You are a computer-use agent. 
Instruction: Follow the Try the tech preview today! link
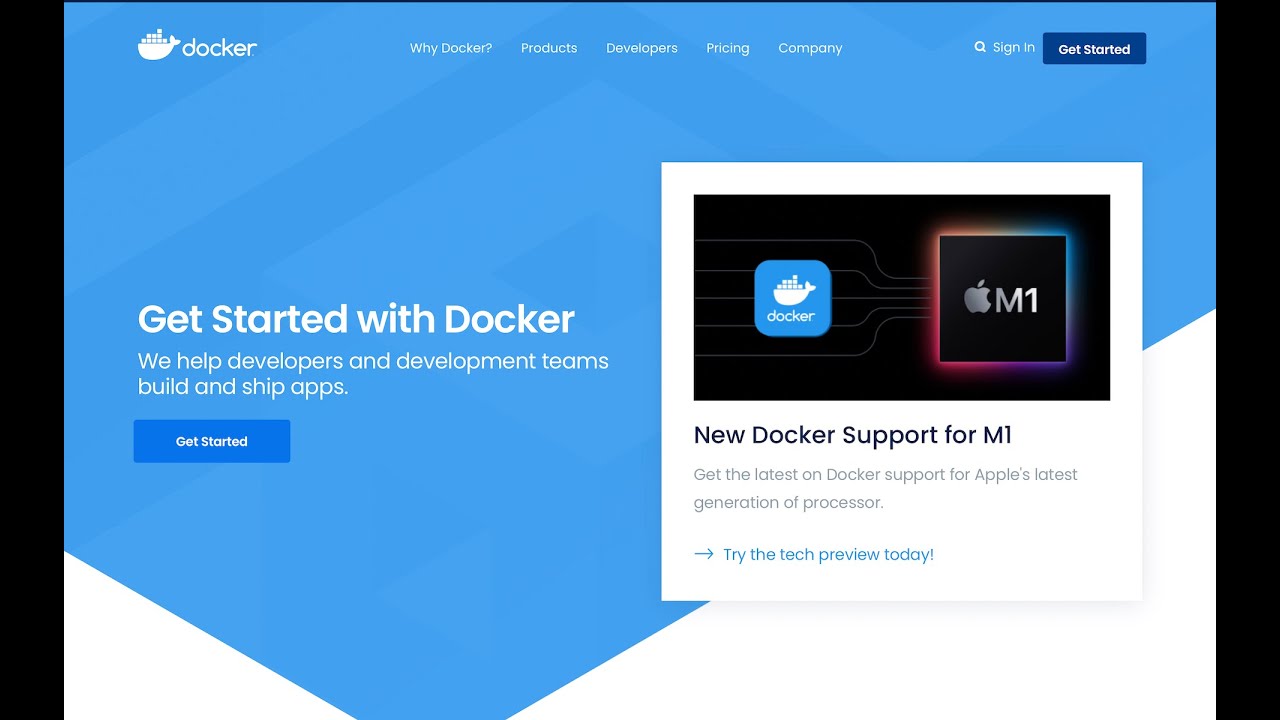pyautogui.click(x=828, y=554)
